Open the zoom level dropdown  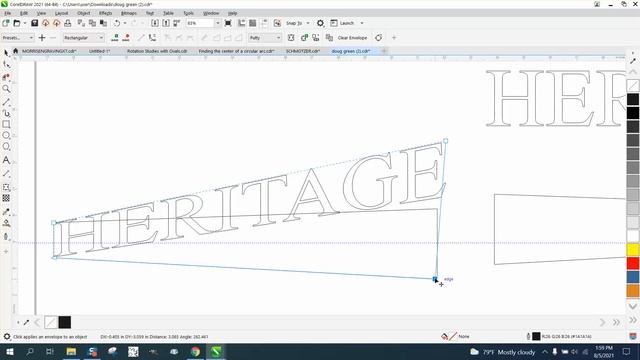[218, 23]
